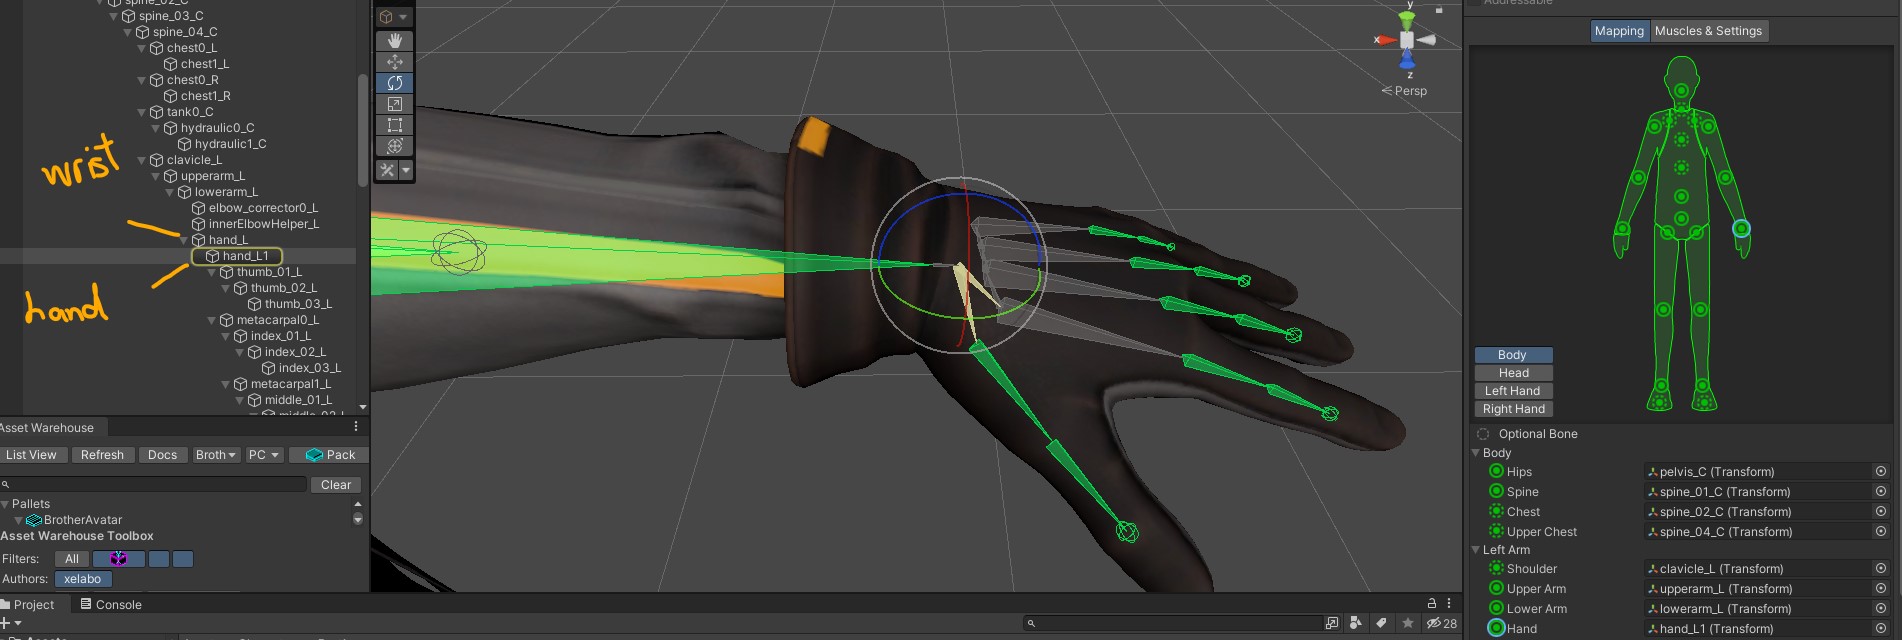The height and width of the screenshot is (640, 1902).
Task: Open object picker for Shoulder field
Action: click(x=1880, y=568)
